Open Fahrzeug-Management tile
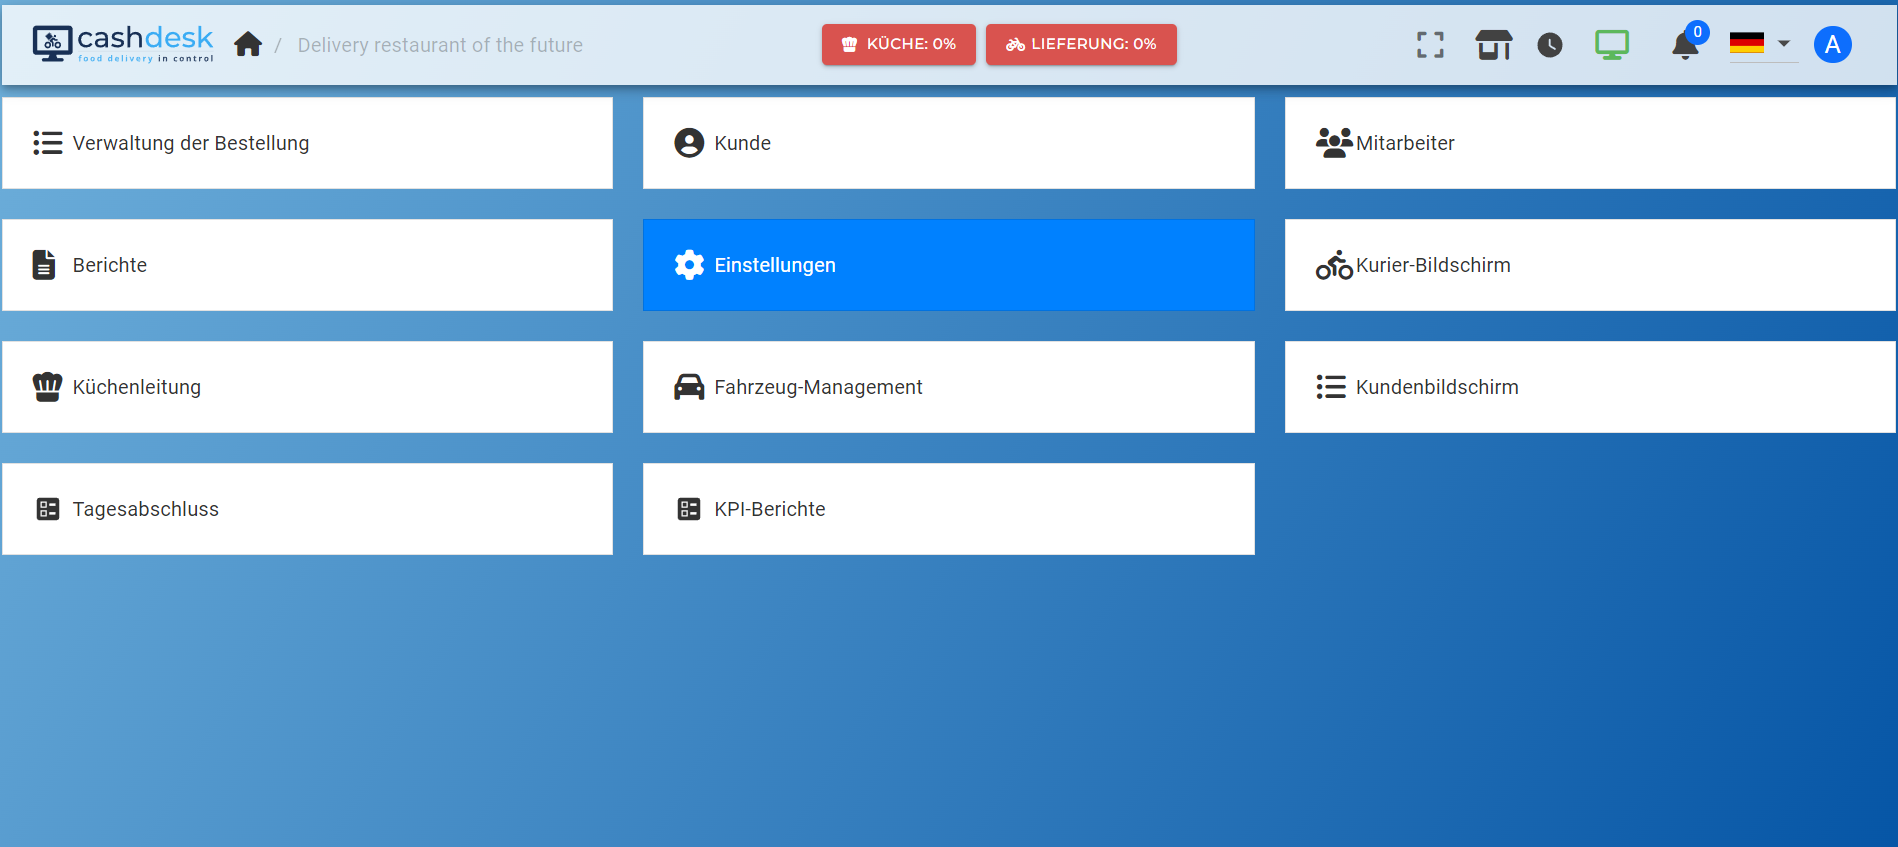This screenshot has width=1898, height=847. pyautogui.click(x=948, y=387)
